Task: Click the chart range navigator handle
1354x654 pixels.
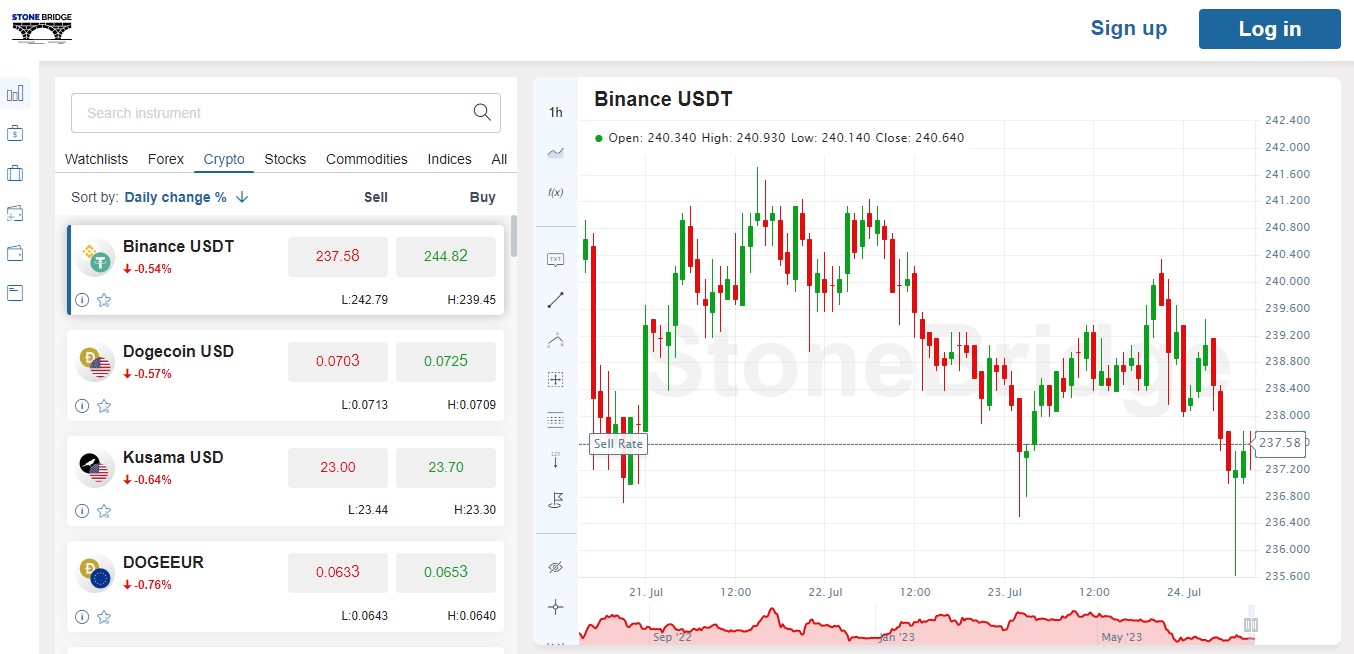Action: click(x=1250, y=625)
